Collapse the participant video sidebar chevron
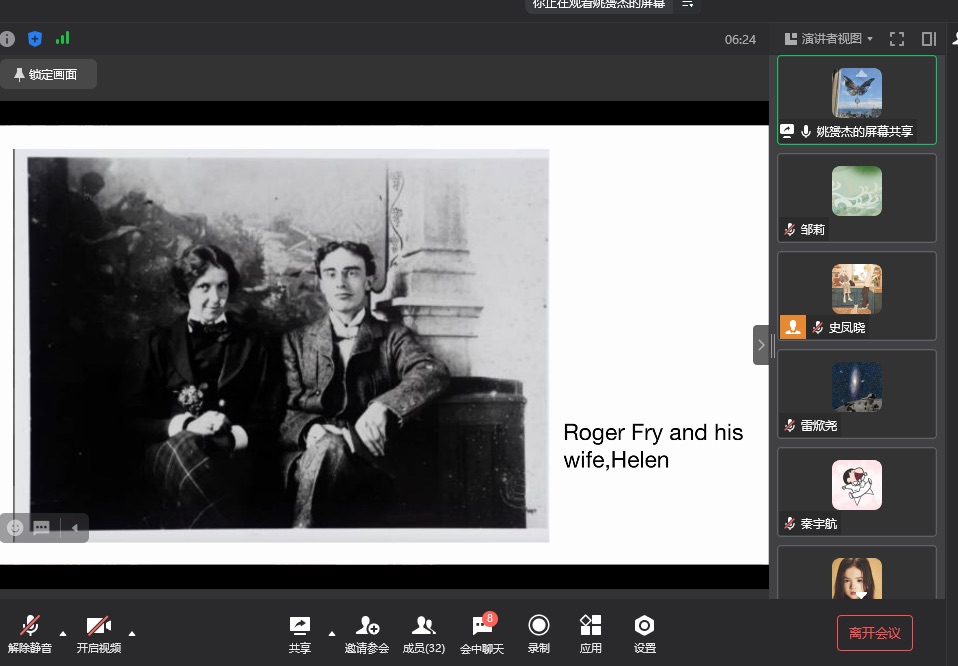The height and width of the screenshot is (666, 958). 761,345
